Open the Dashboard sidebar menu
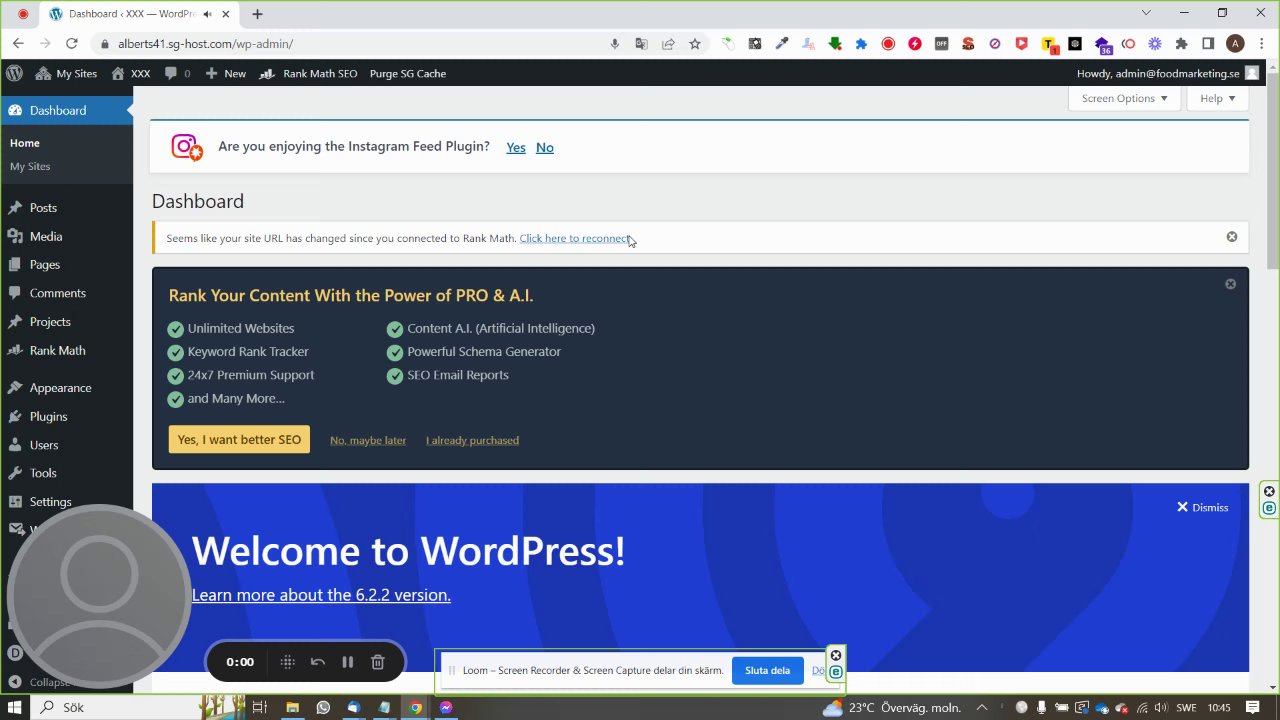 pyautogui.click(x=66, y=110)
